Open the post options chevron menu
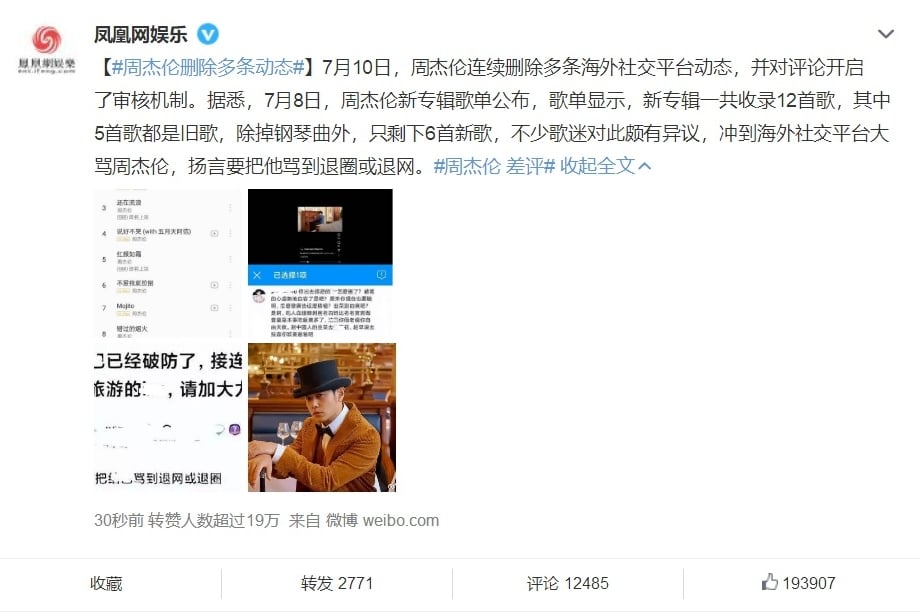 point(885,34)
